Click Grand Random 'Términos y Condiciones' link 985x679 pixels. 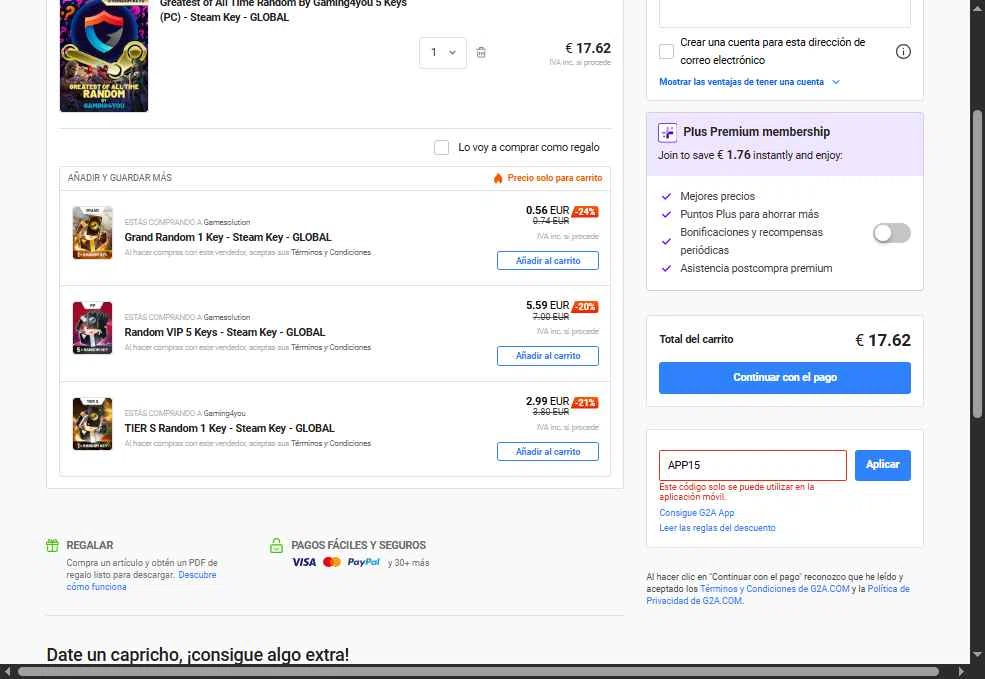331,253
